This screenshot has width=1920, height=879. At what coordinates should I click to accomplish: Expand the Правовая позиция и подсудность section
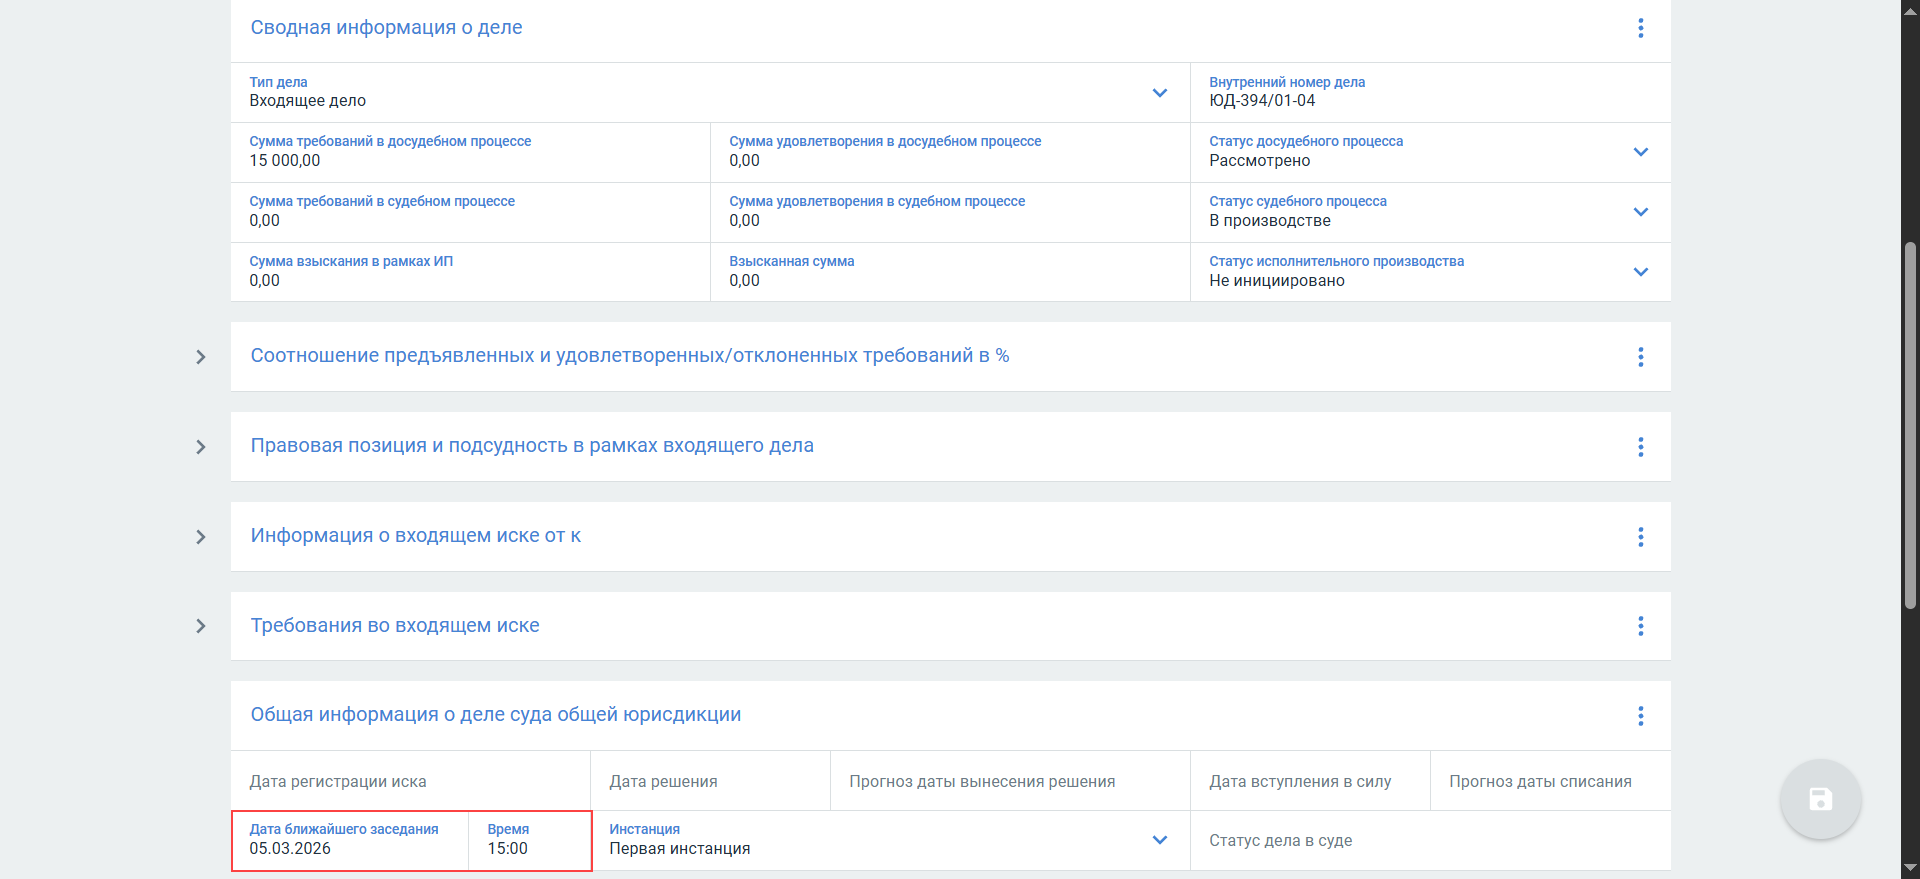pyautogui.click(x=201, y=447)
